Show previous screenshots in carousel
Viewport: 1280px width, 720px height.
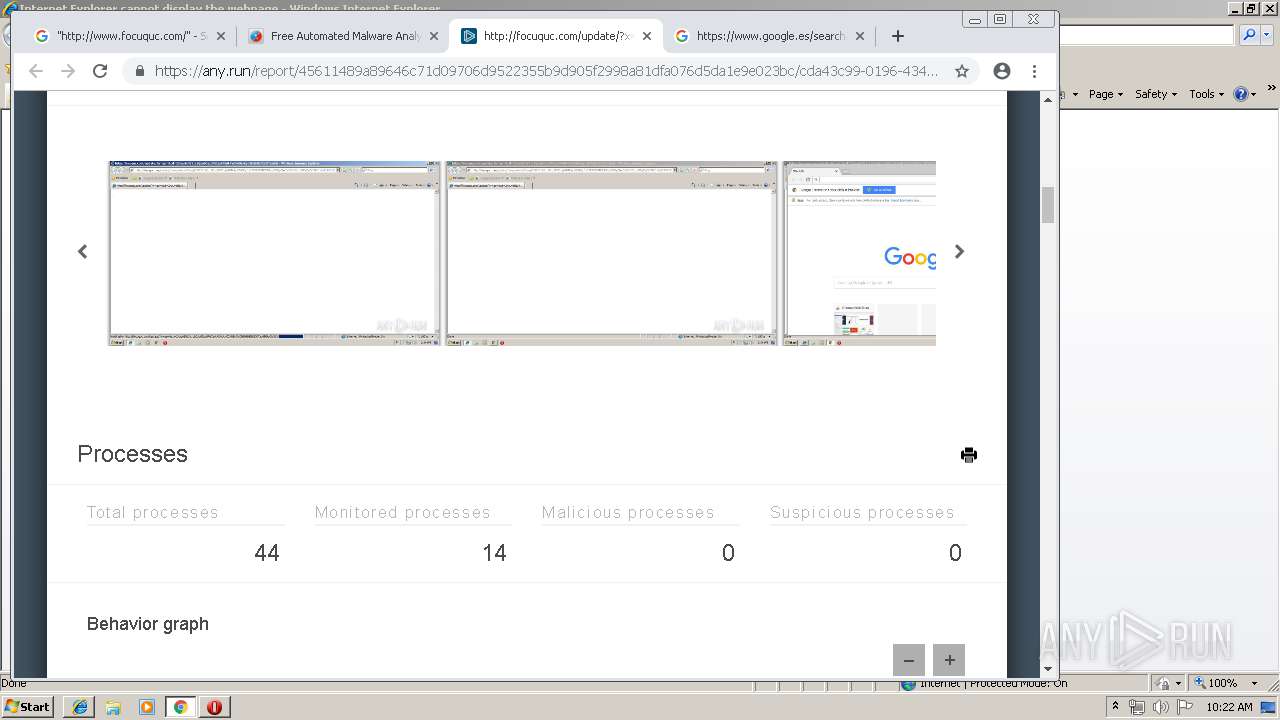[83, 252]
